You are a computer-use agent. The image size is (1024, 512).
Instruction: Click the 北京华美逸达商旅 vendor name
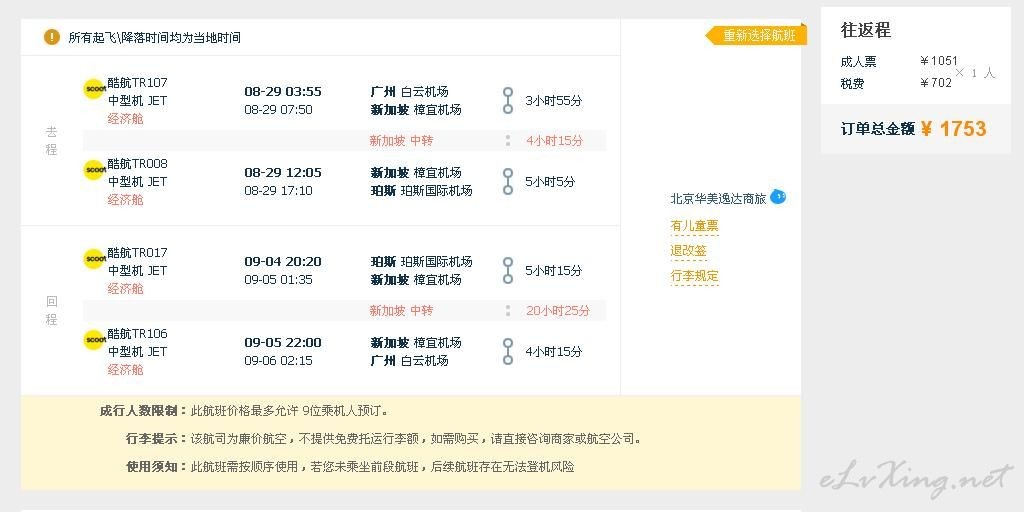click(x=718, y=199)
